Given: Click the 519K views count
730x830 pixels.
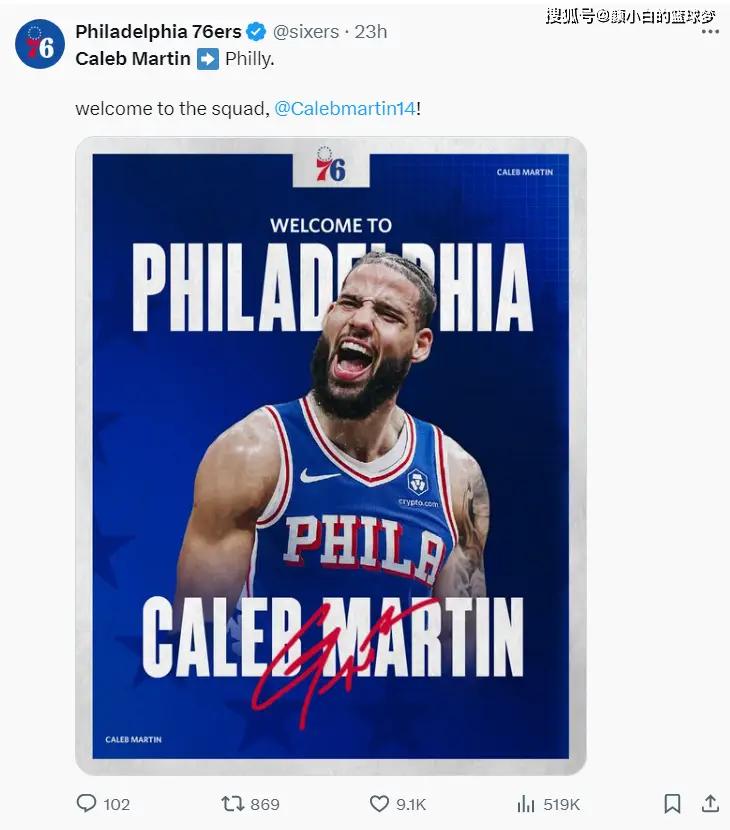Looking at the screenshot, I should 562,804.
